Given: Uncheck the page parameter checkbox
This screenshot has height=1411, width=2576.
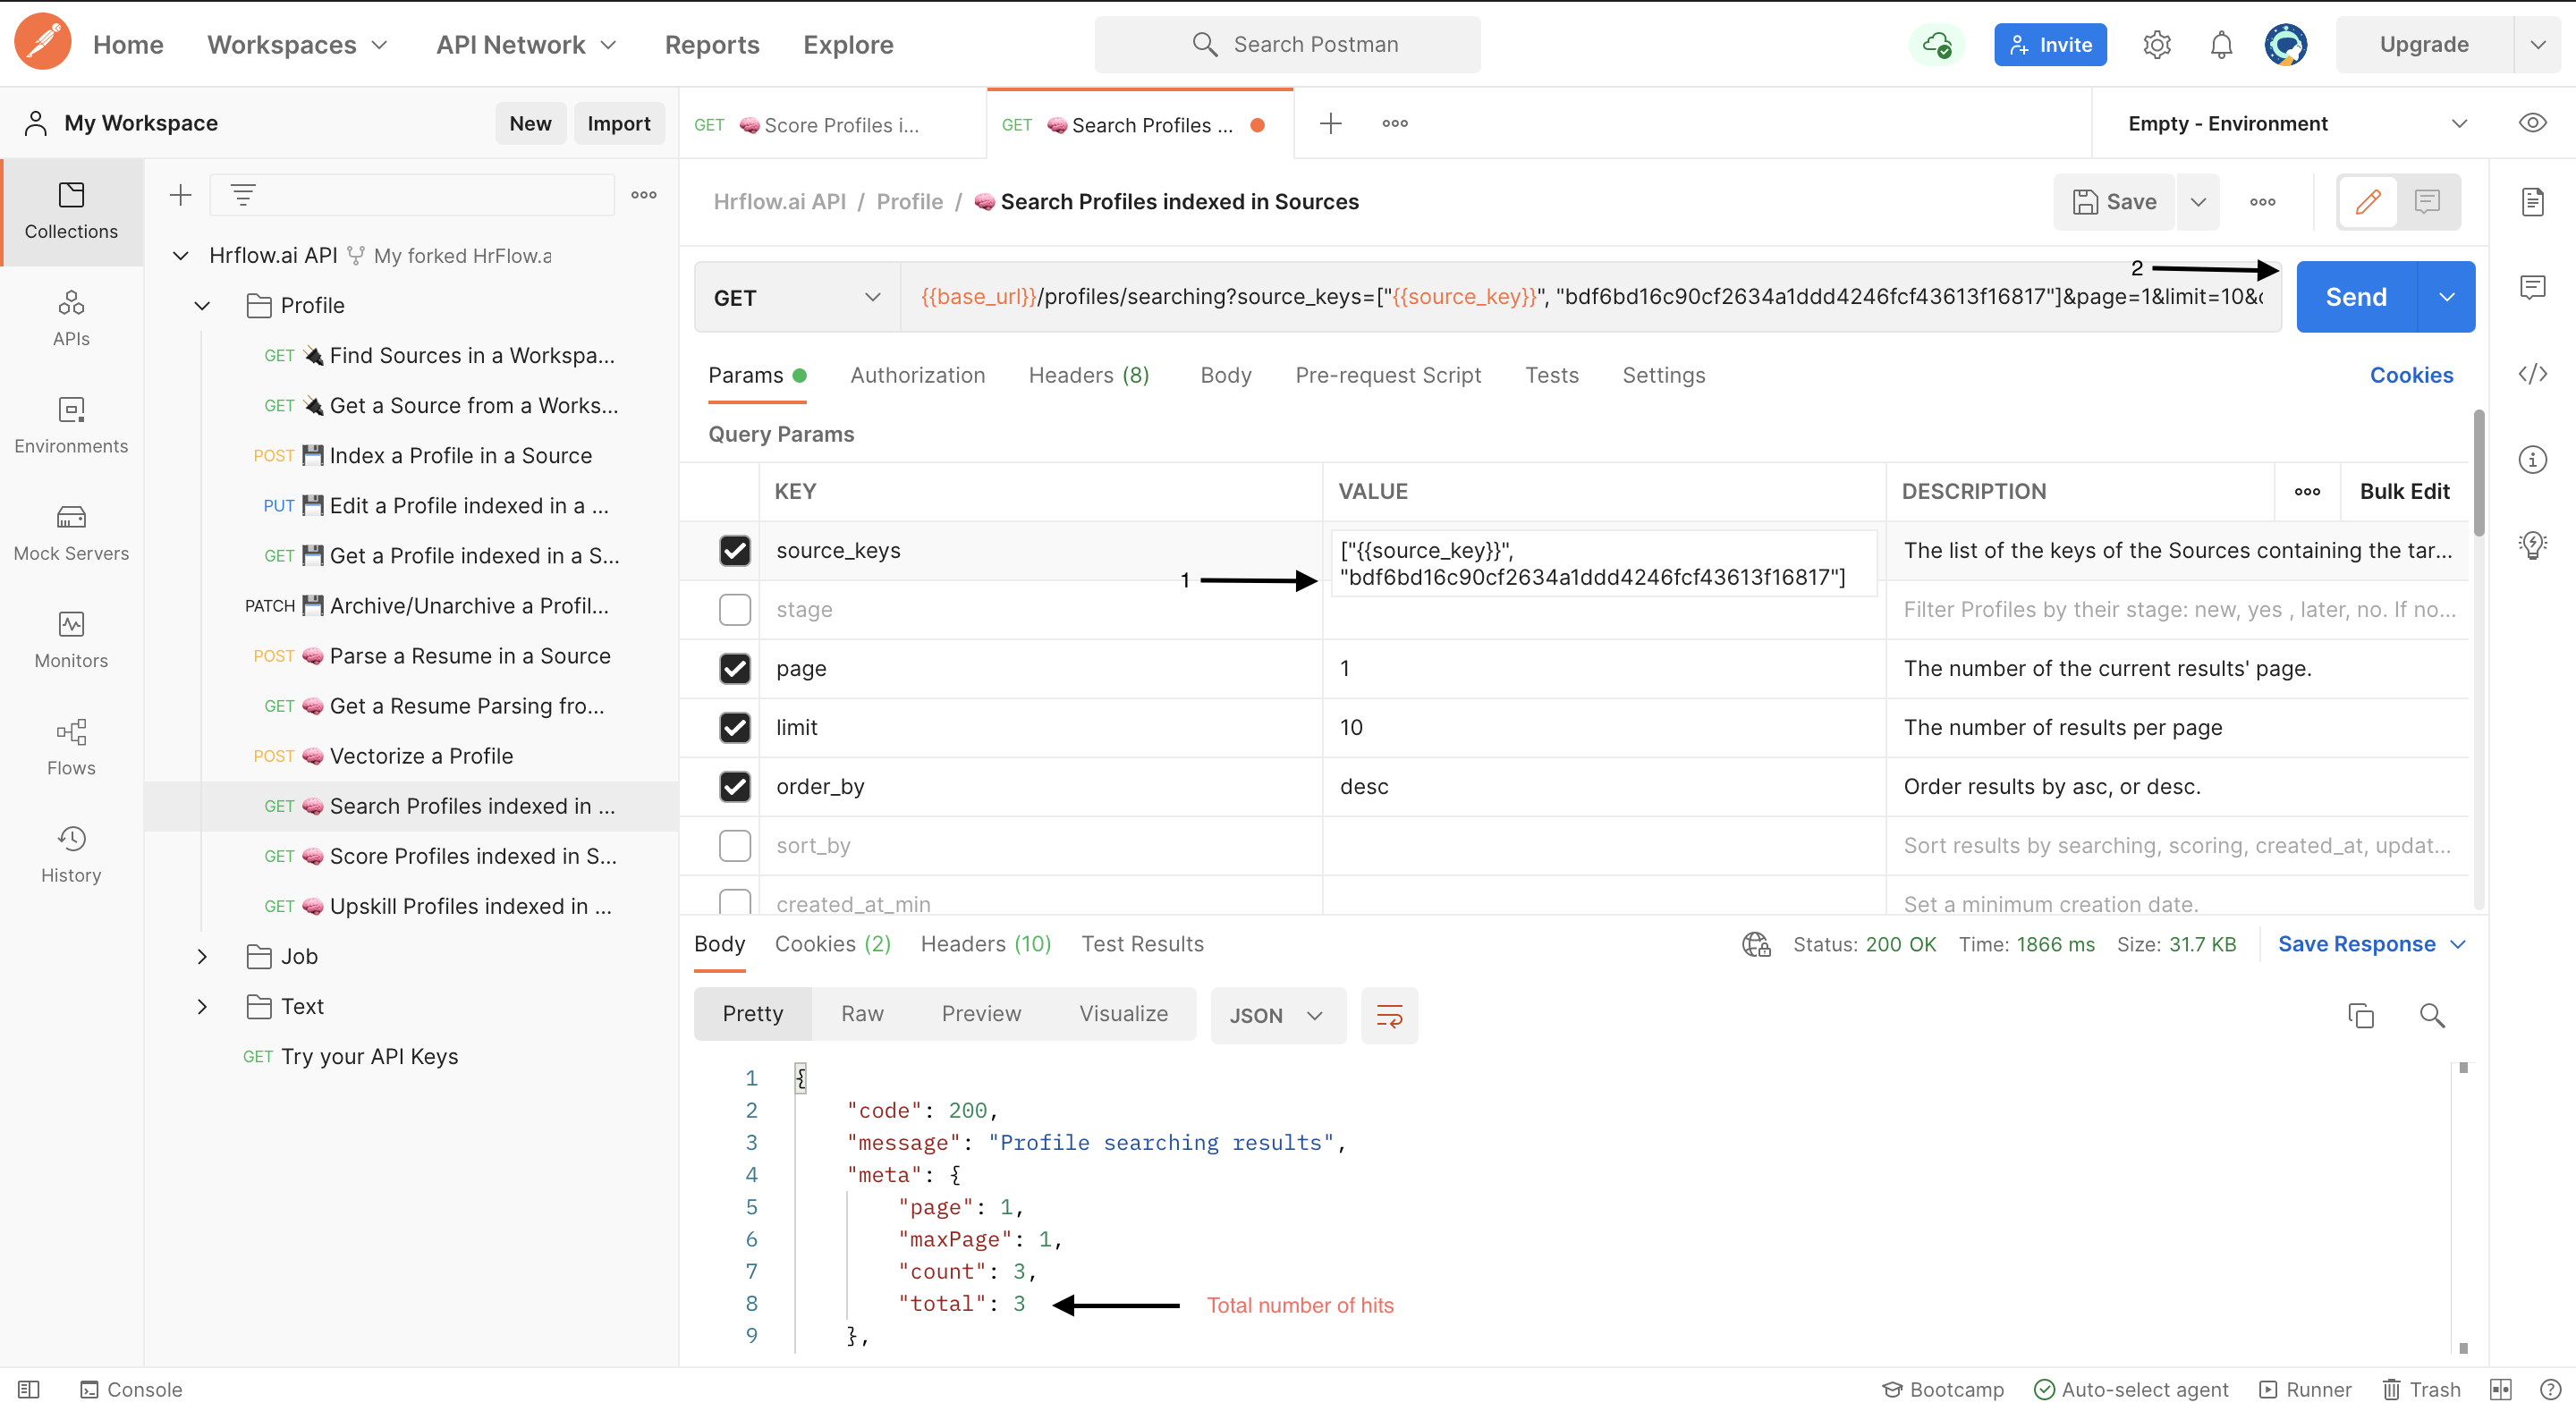Looking at the screenshot, I should 735,668.
